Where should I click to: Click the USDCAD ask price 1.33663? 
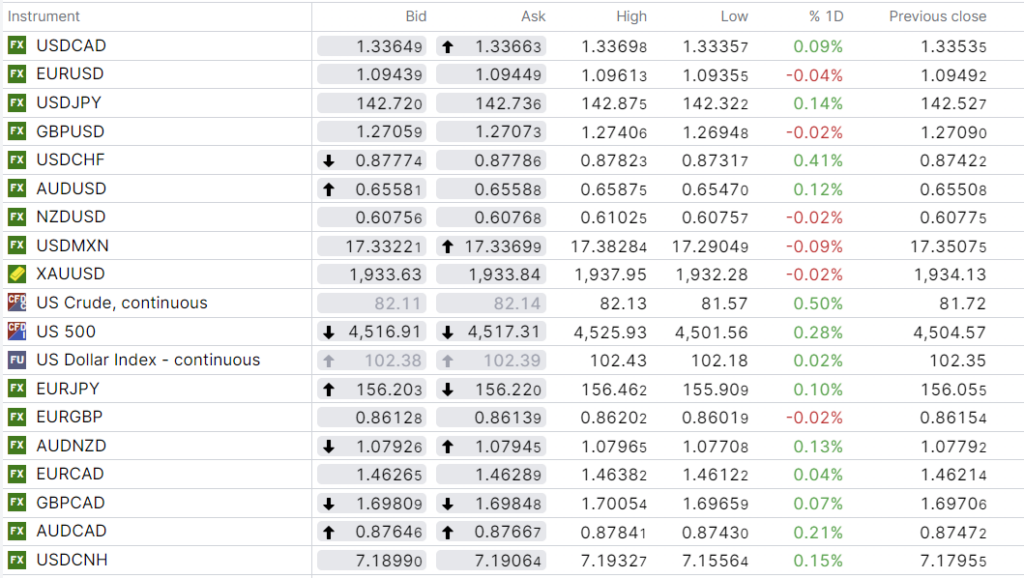pyautogui.click(x=508, y=46)
